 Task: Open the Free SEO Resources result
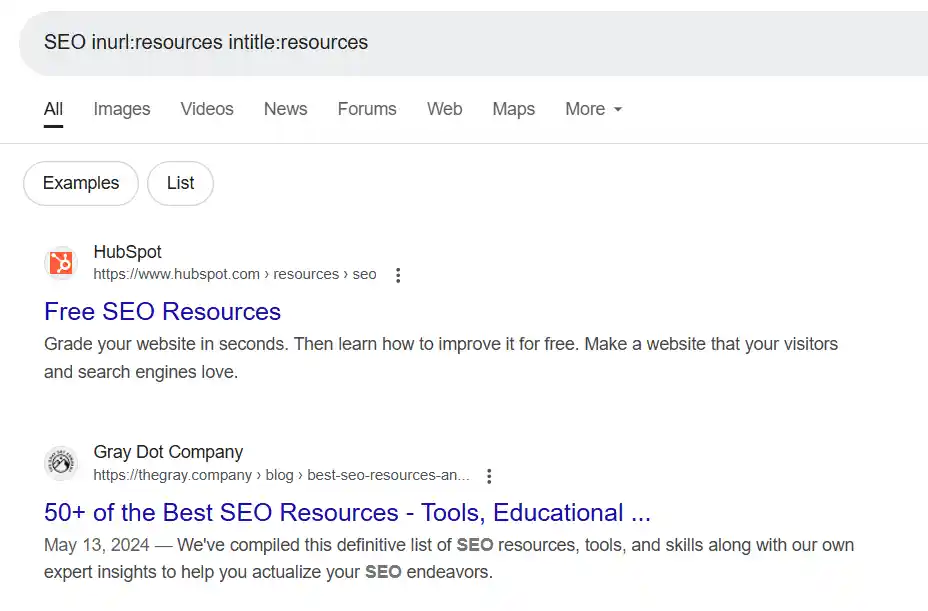click(x=162, y=311)
